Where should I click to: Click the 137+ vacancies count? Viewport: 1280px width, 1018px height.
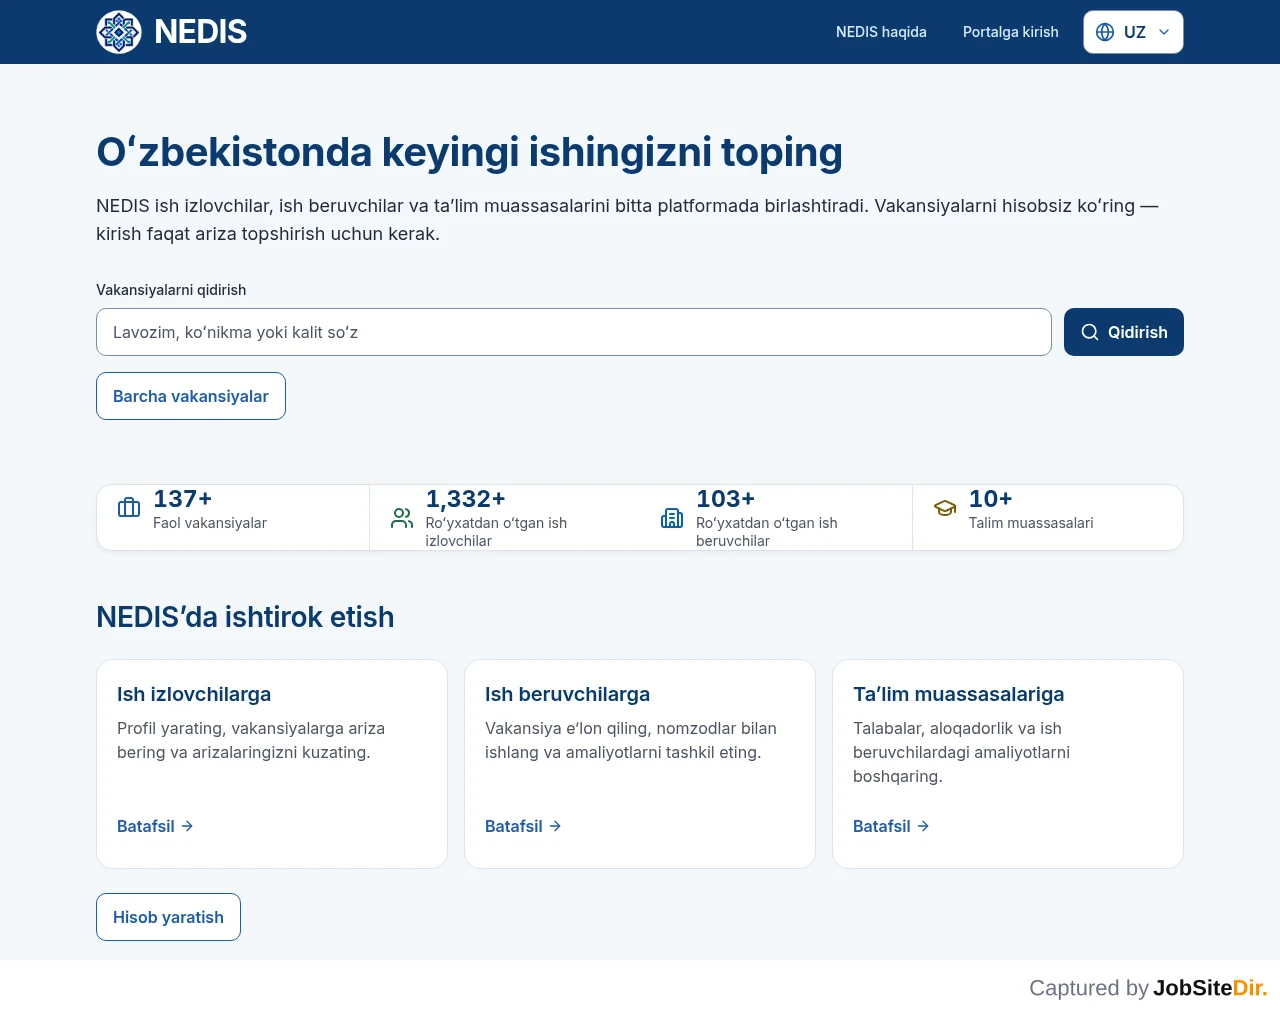[182, 498]
